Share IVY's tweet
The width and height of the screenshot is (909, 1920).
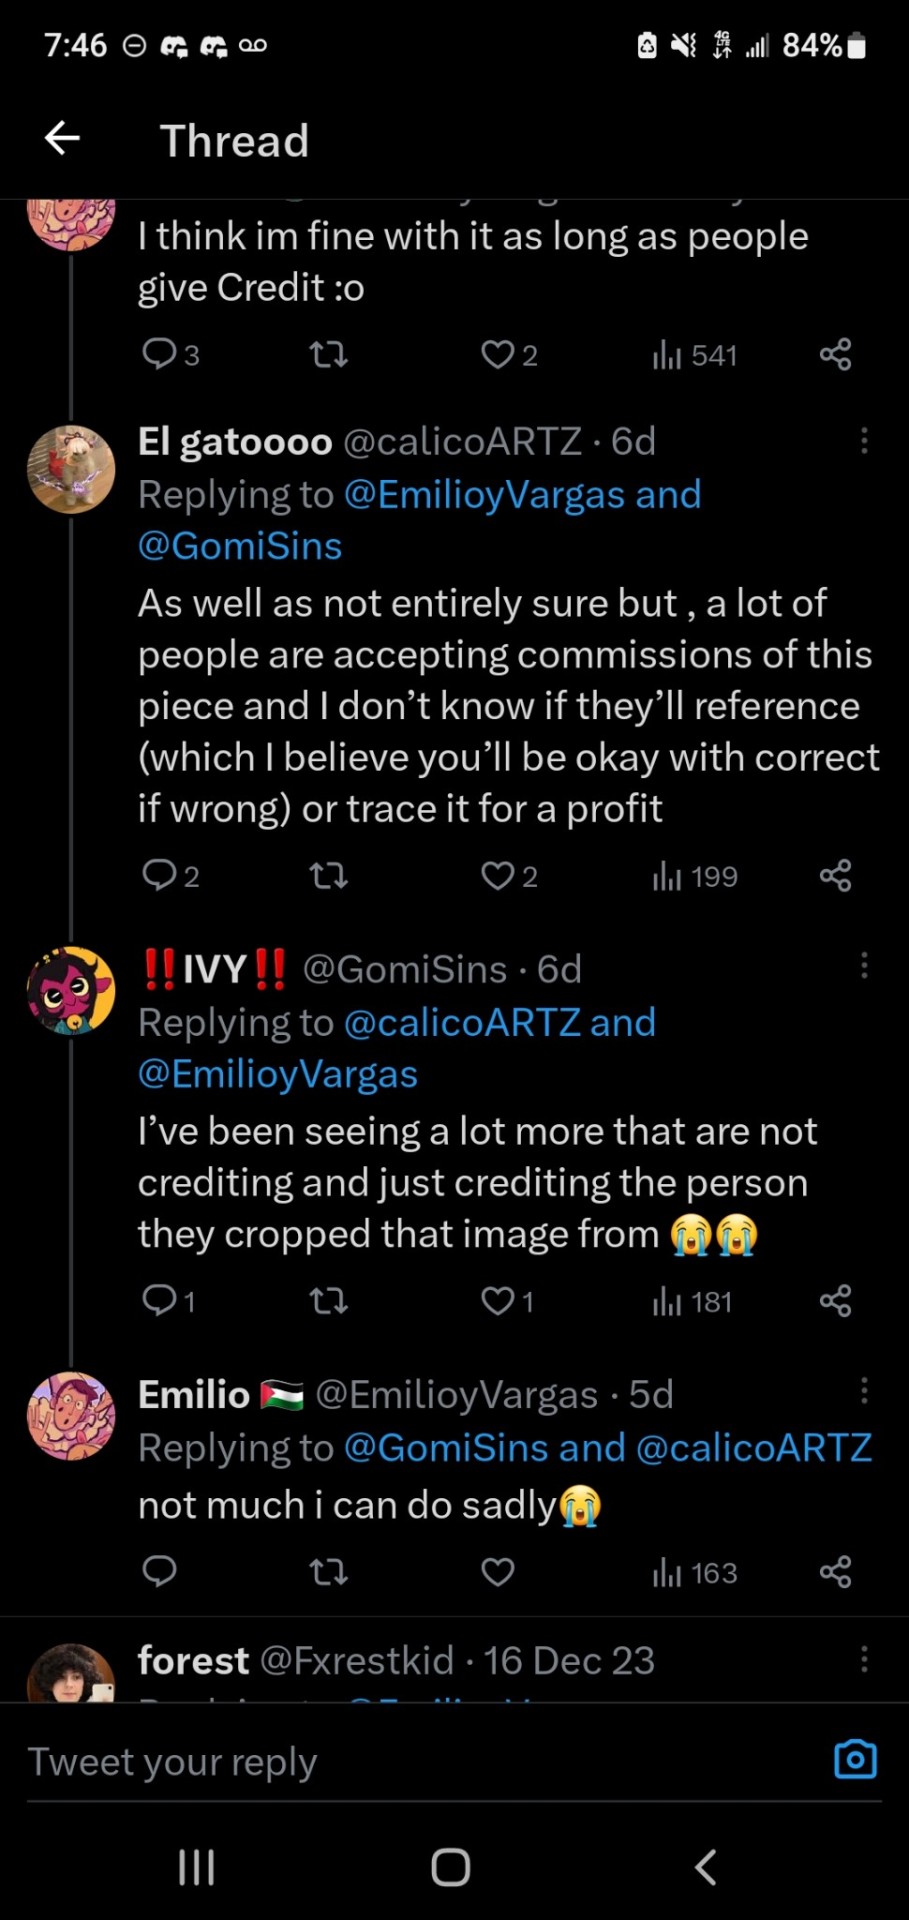click(835, 1301)
